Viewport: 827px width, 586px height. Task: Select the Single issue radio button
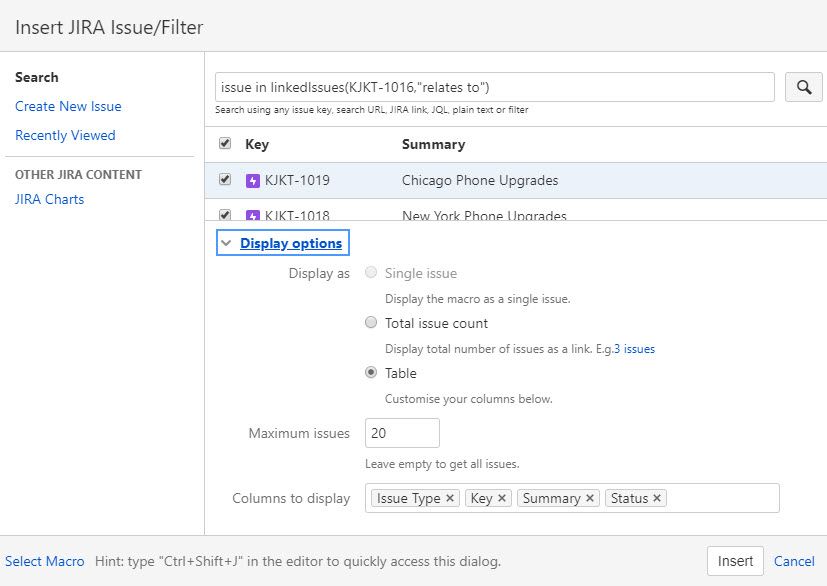[371, 272]
